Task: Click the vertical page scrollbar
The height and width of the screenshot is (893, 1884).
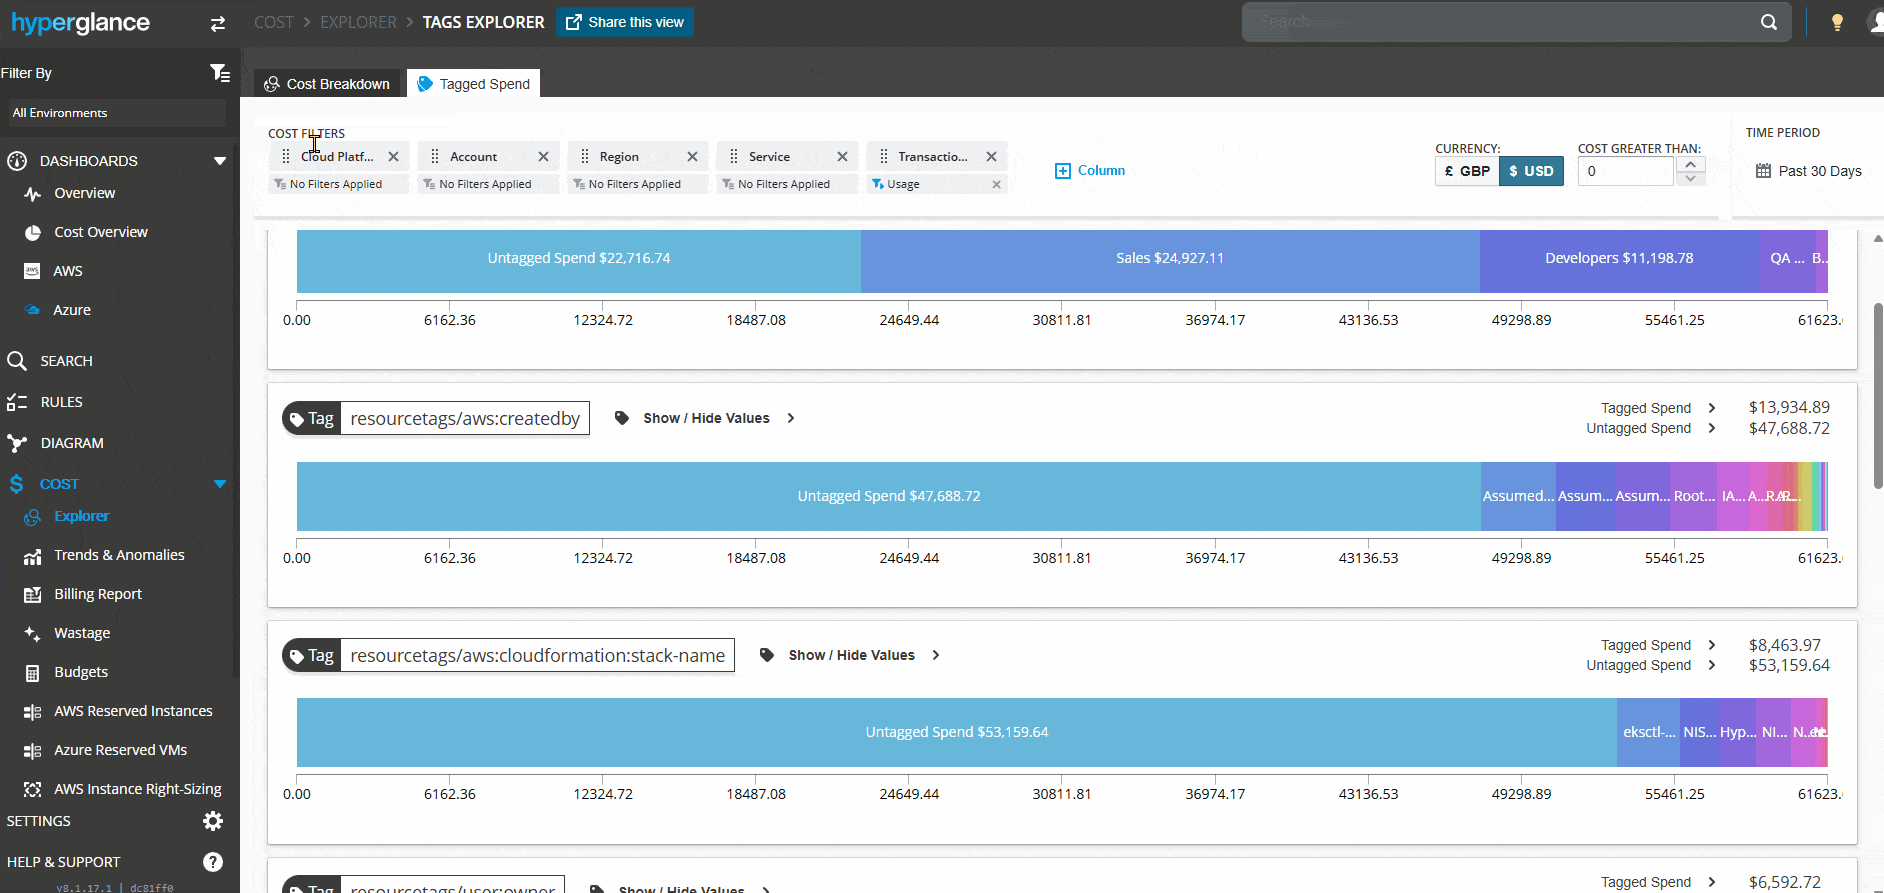Action: pos(1878,397)
